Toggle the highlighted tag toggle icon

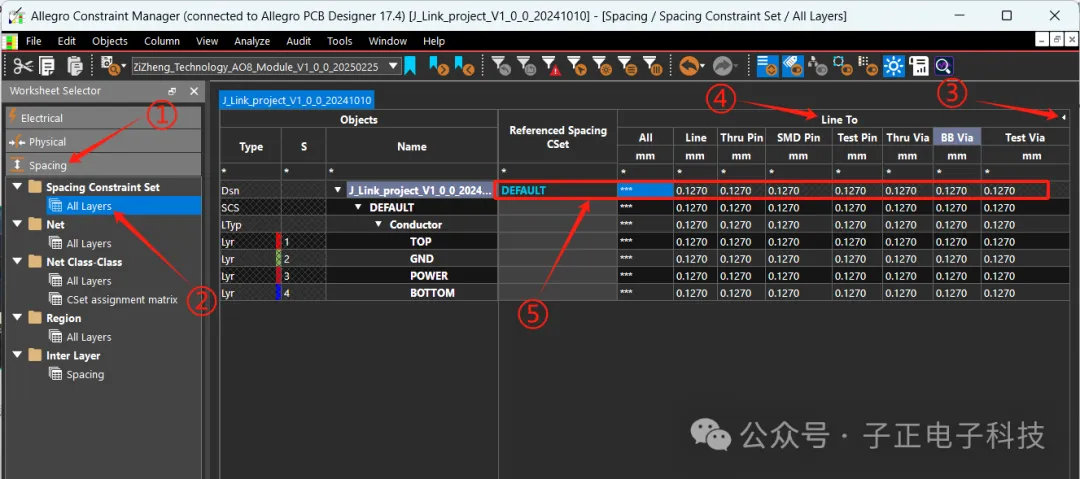(x=791, y=66)
